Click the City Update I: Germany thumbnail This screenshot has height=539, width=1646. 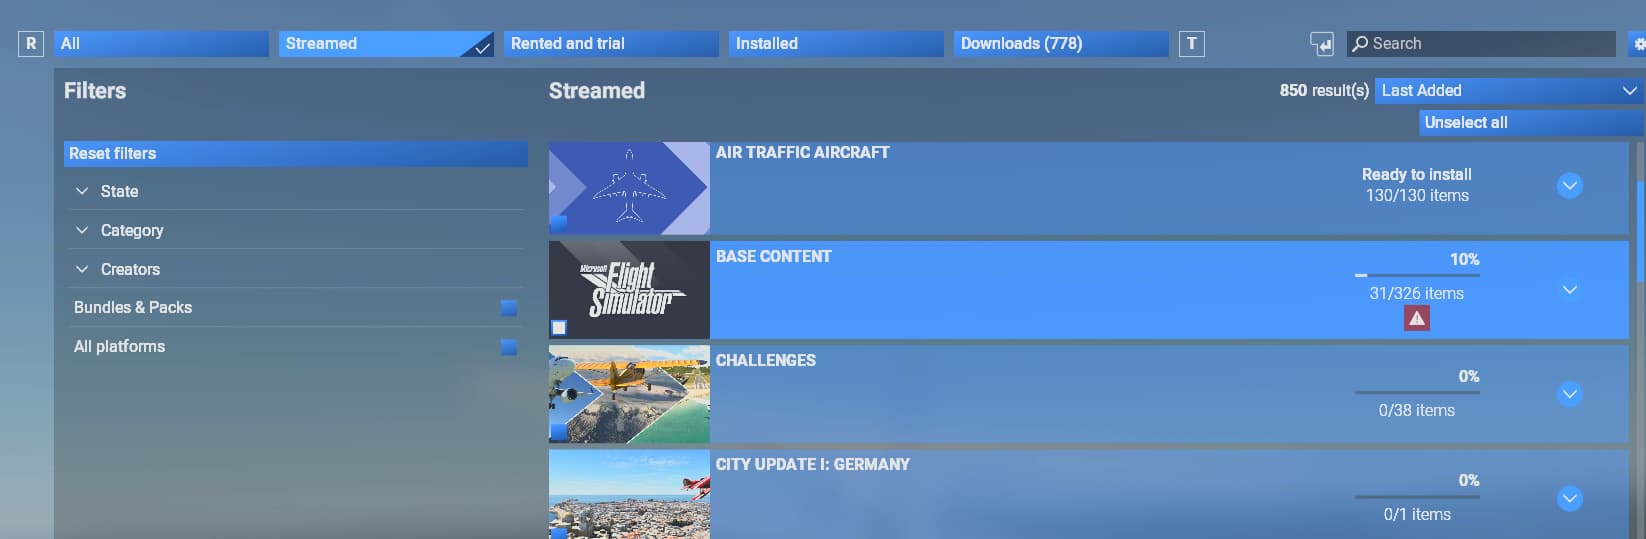pos(629,494)
